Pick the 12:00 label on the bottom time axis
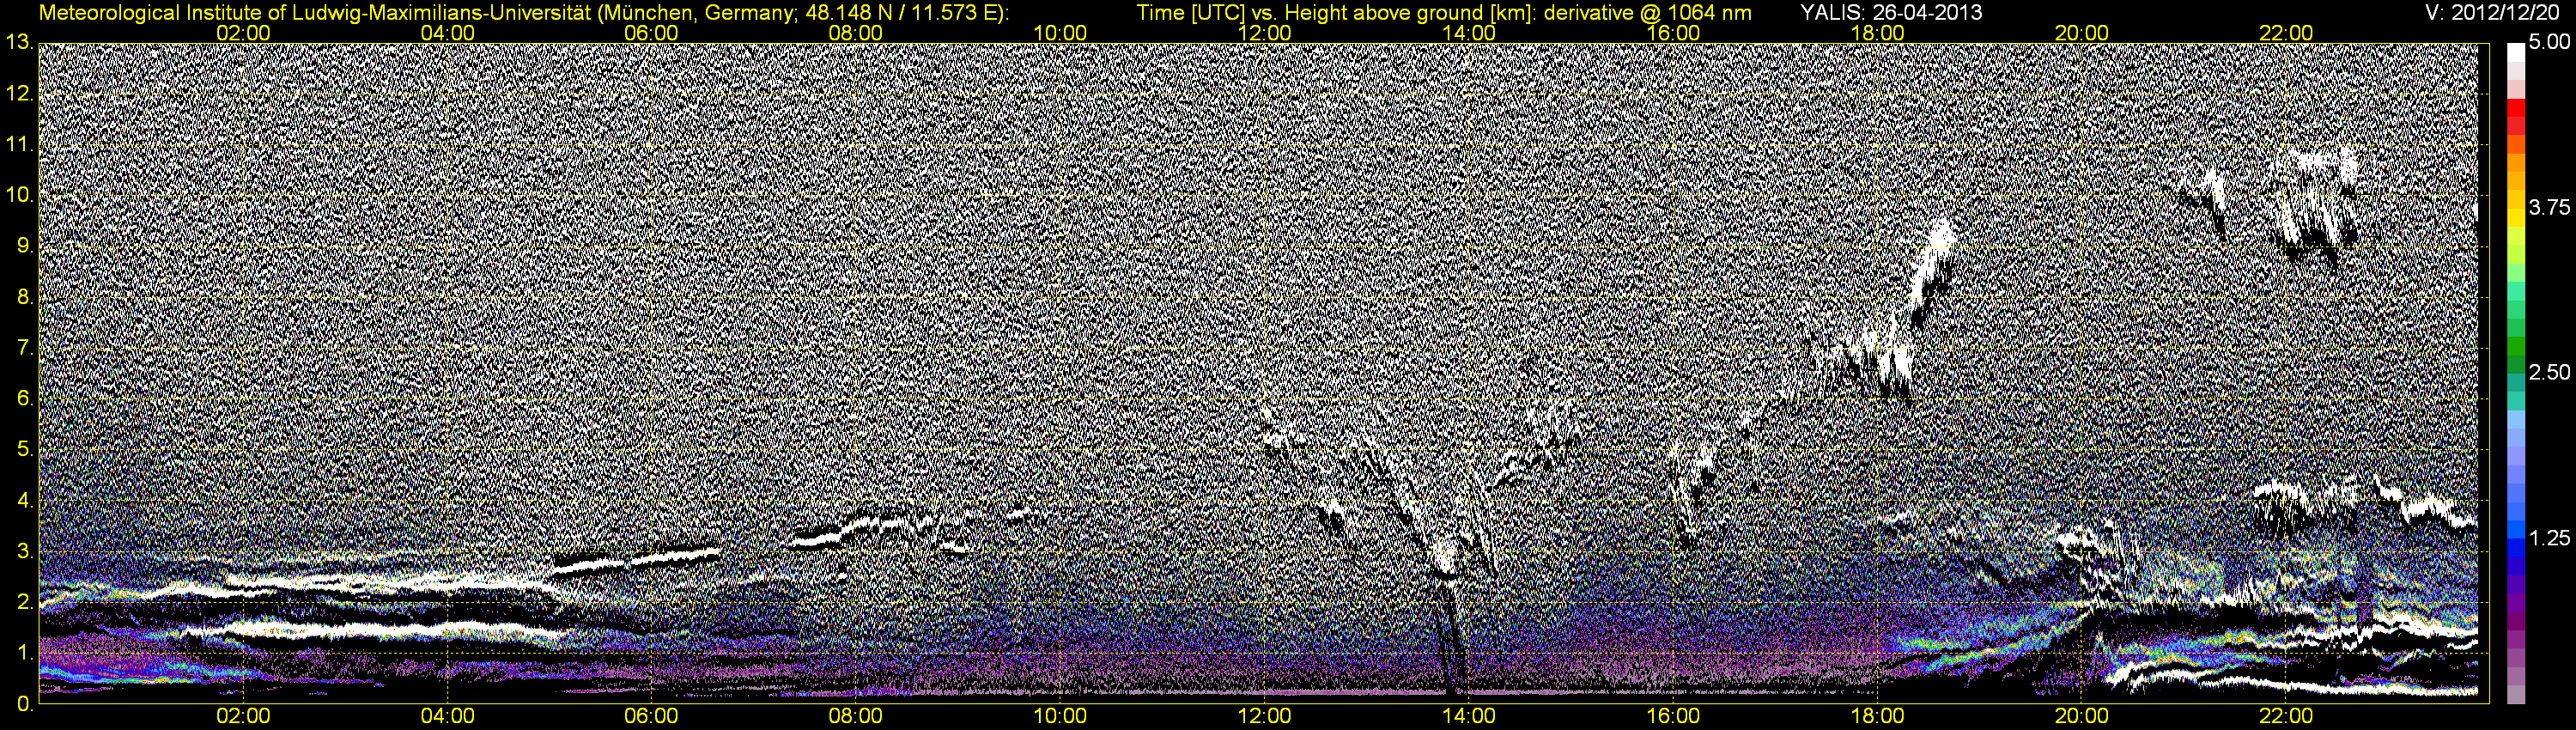The height and width of the screenshot is (730, 2576). click(x=1264, y=717)
